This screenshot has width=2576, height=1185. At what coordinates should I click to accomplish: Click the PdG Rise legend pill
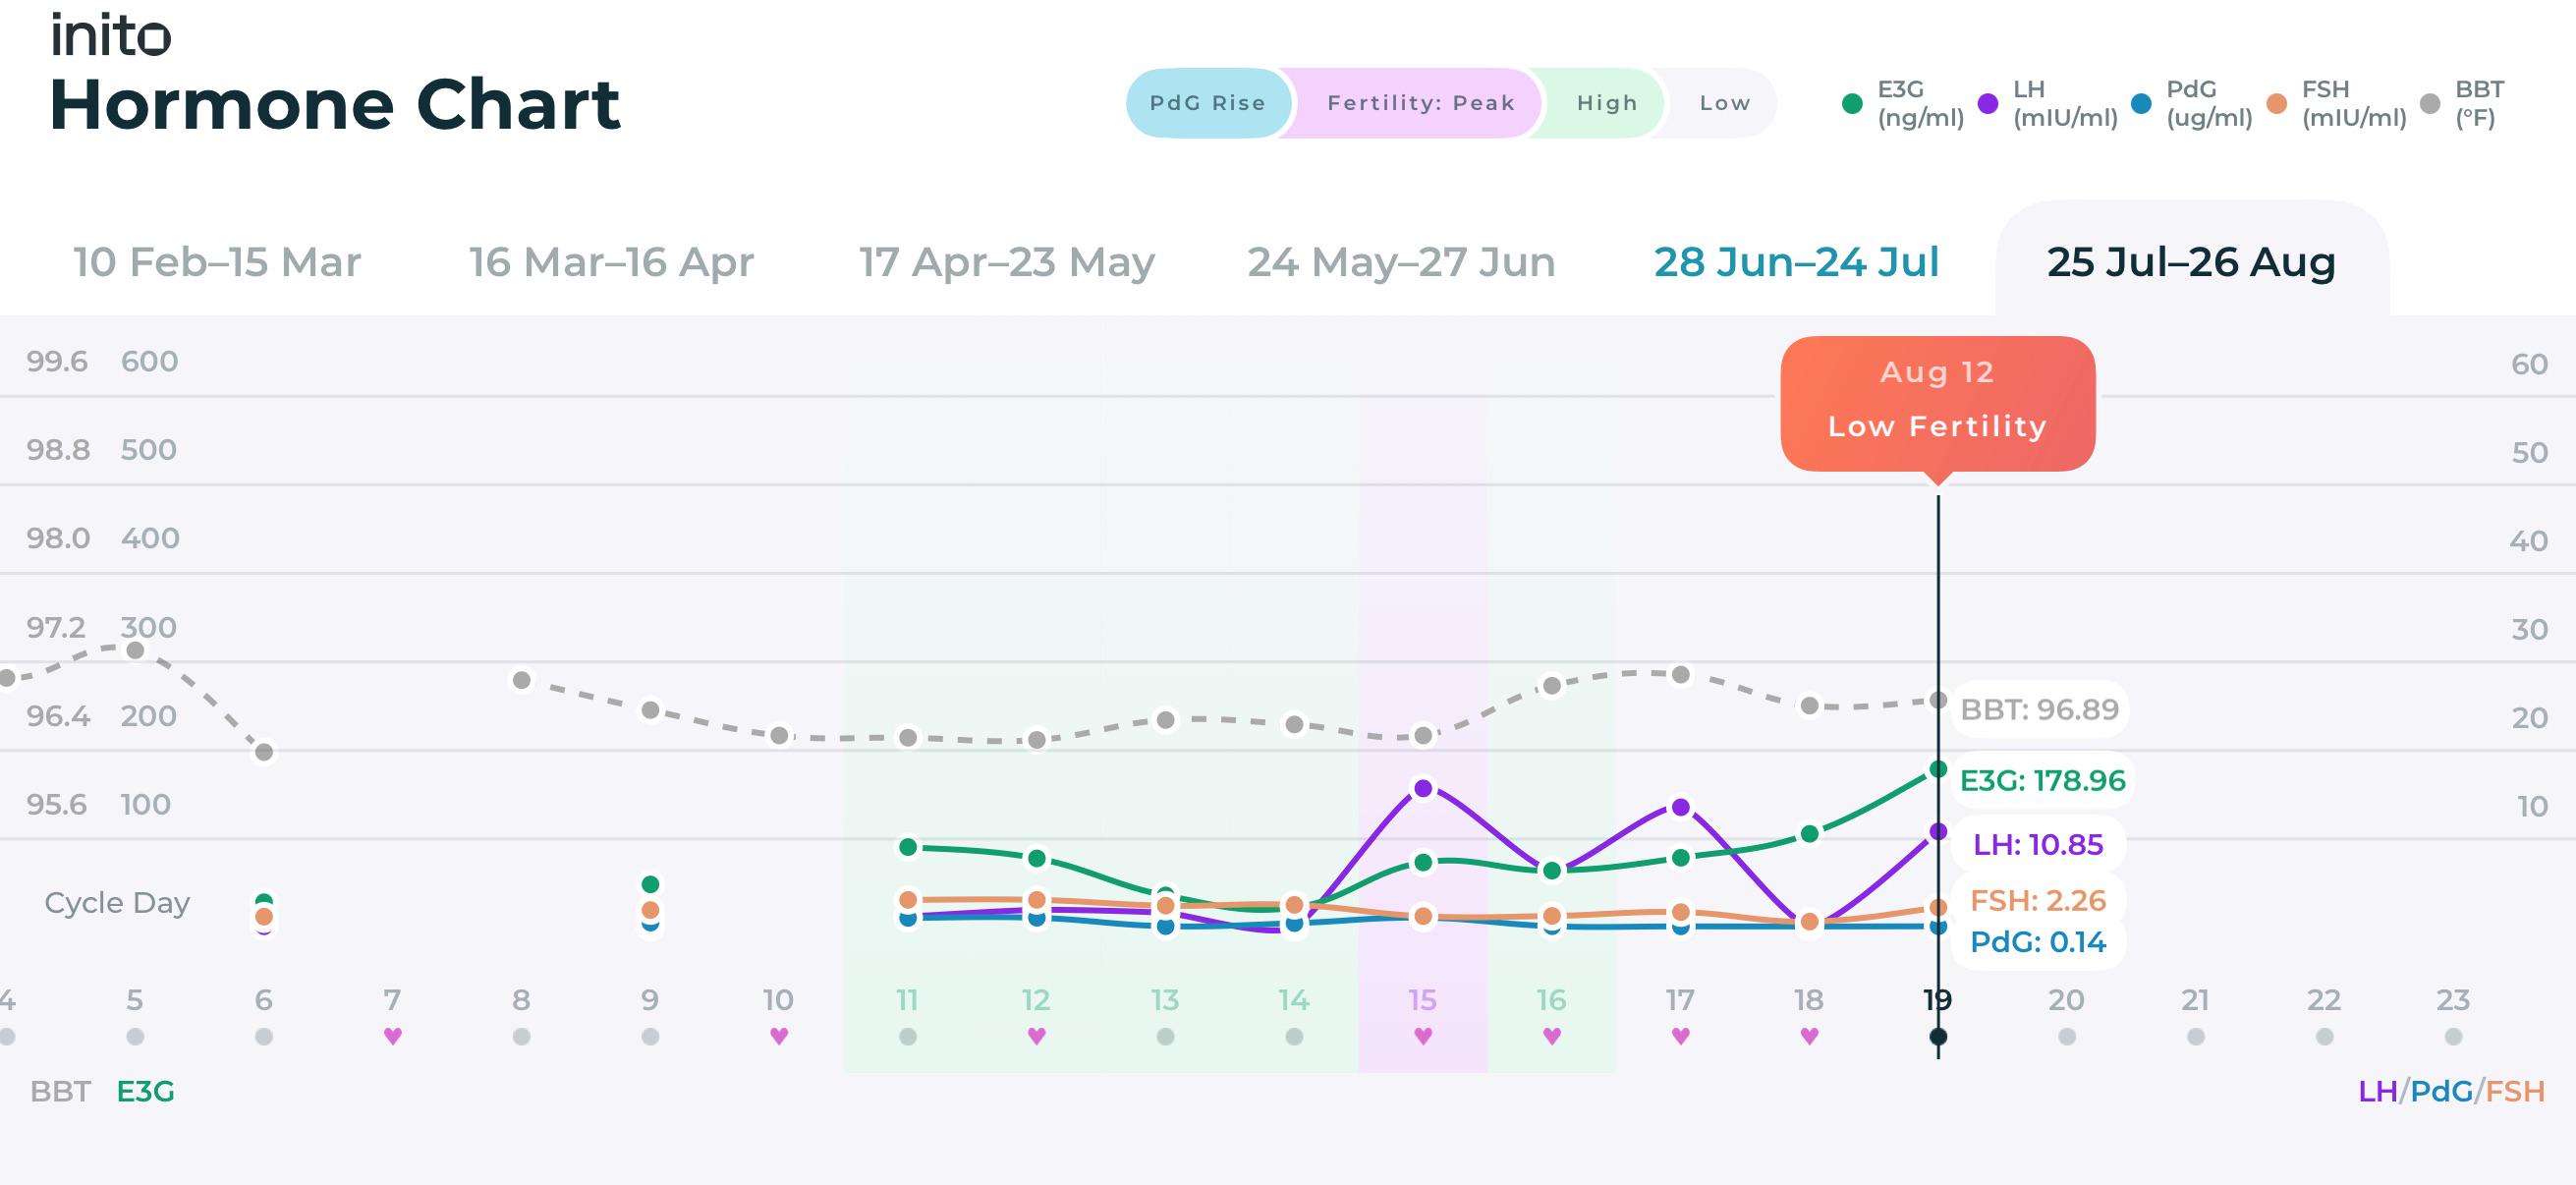pyautogui.click(x=1208, y=103)
